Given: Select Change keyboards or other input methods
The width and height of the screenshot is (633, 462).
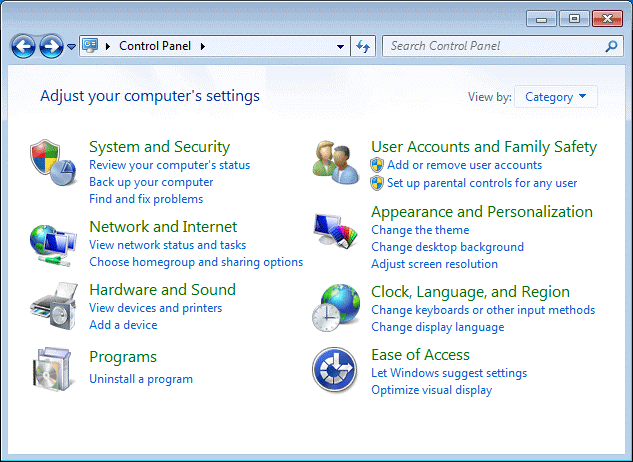Looking at the screenshot, I should click(x=483, y=310).
